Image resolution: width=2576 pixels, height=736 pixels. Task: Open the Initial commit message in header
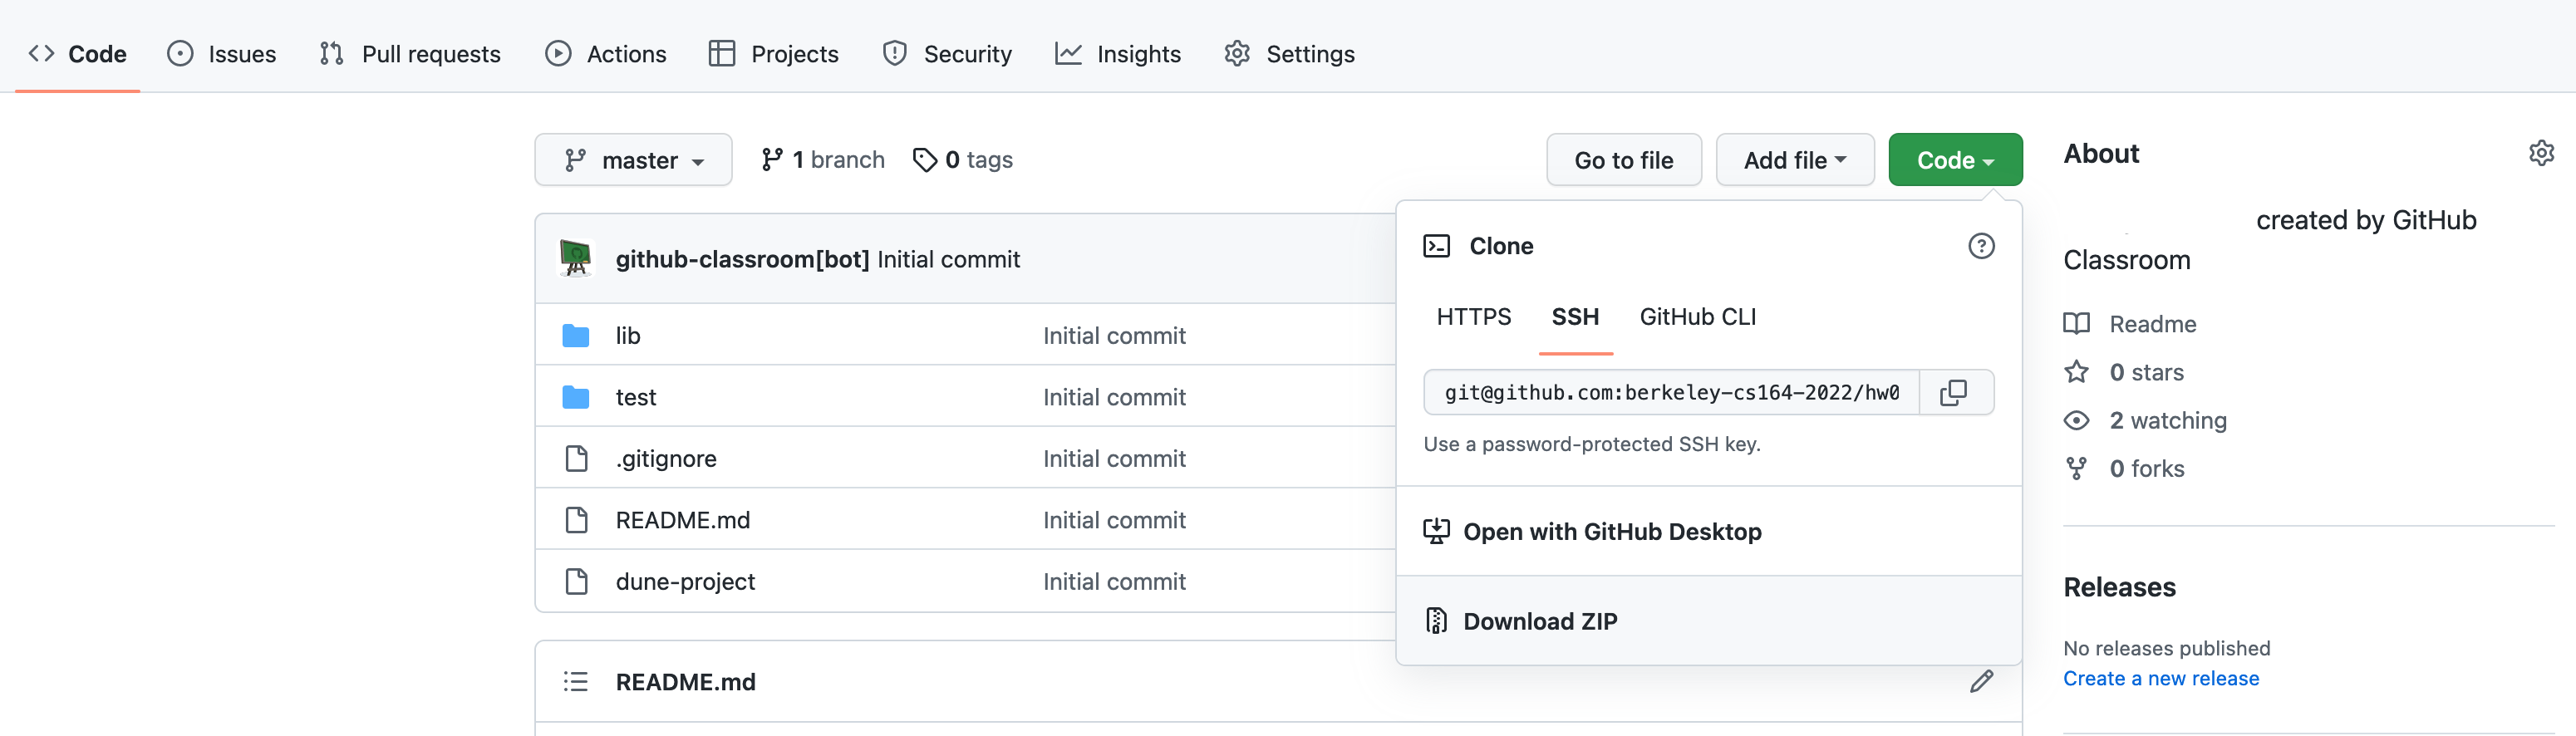click(x=948, y=260)
